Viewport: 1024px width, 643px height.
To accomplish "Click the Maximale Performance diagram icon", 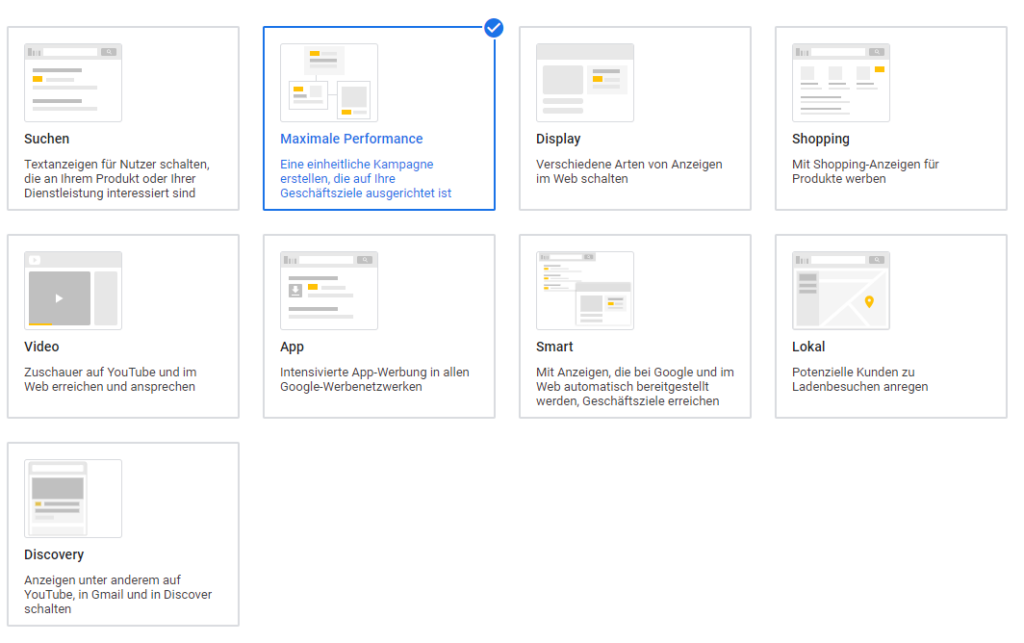I will [329, 82].
